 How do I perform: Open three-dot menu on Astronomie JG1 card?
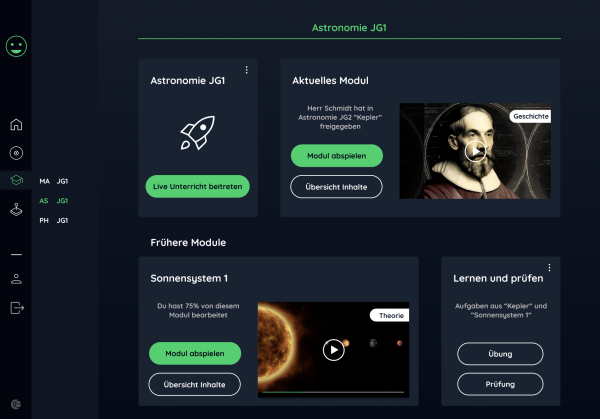pos(246,70)
